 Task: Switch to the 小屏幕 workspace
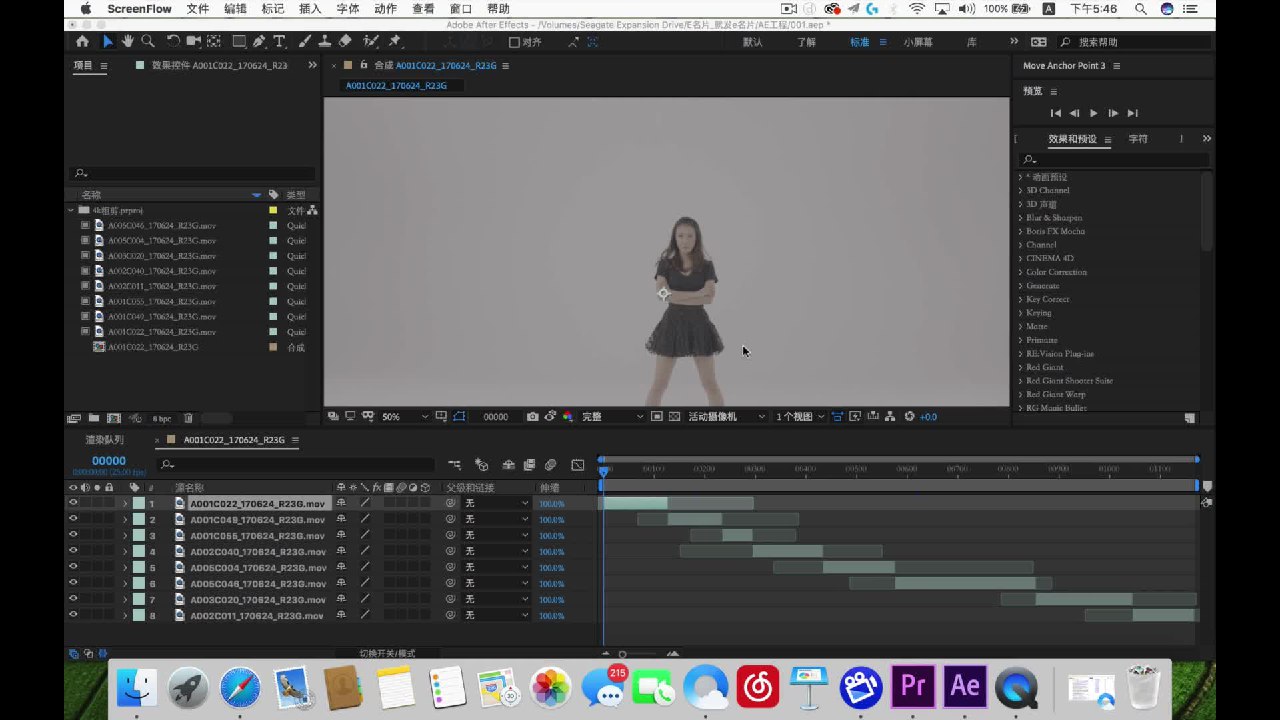click(918, 42)
